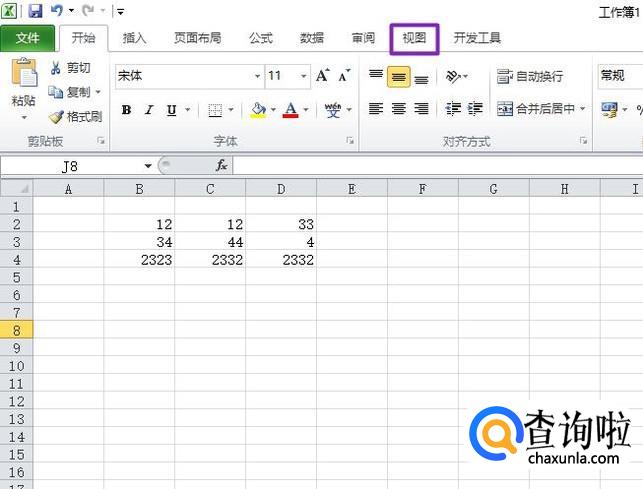Click the fx Insert Function icon

click(x=222, y=166)
